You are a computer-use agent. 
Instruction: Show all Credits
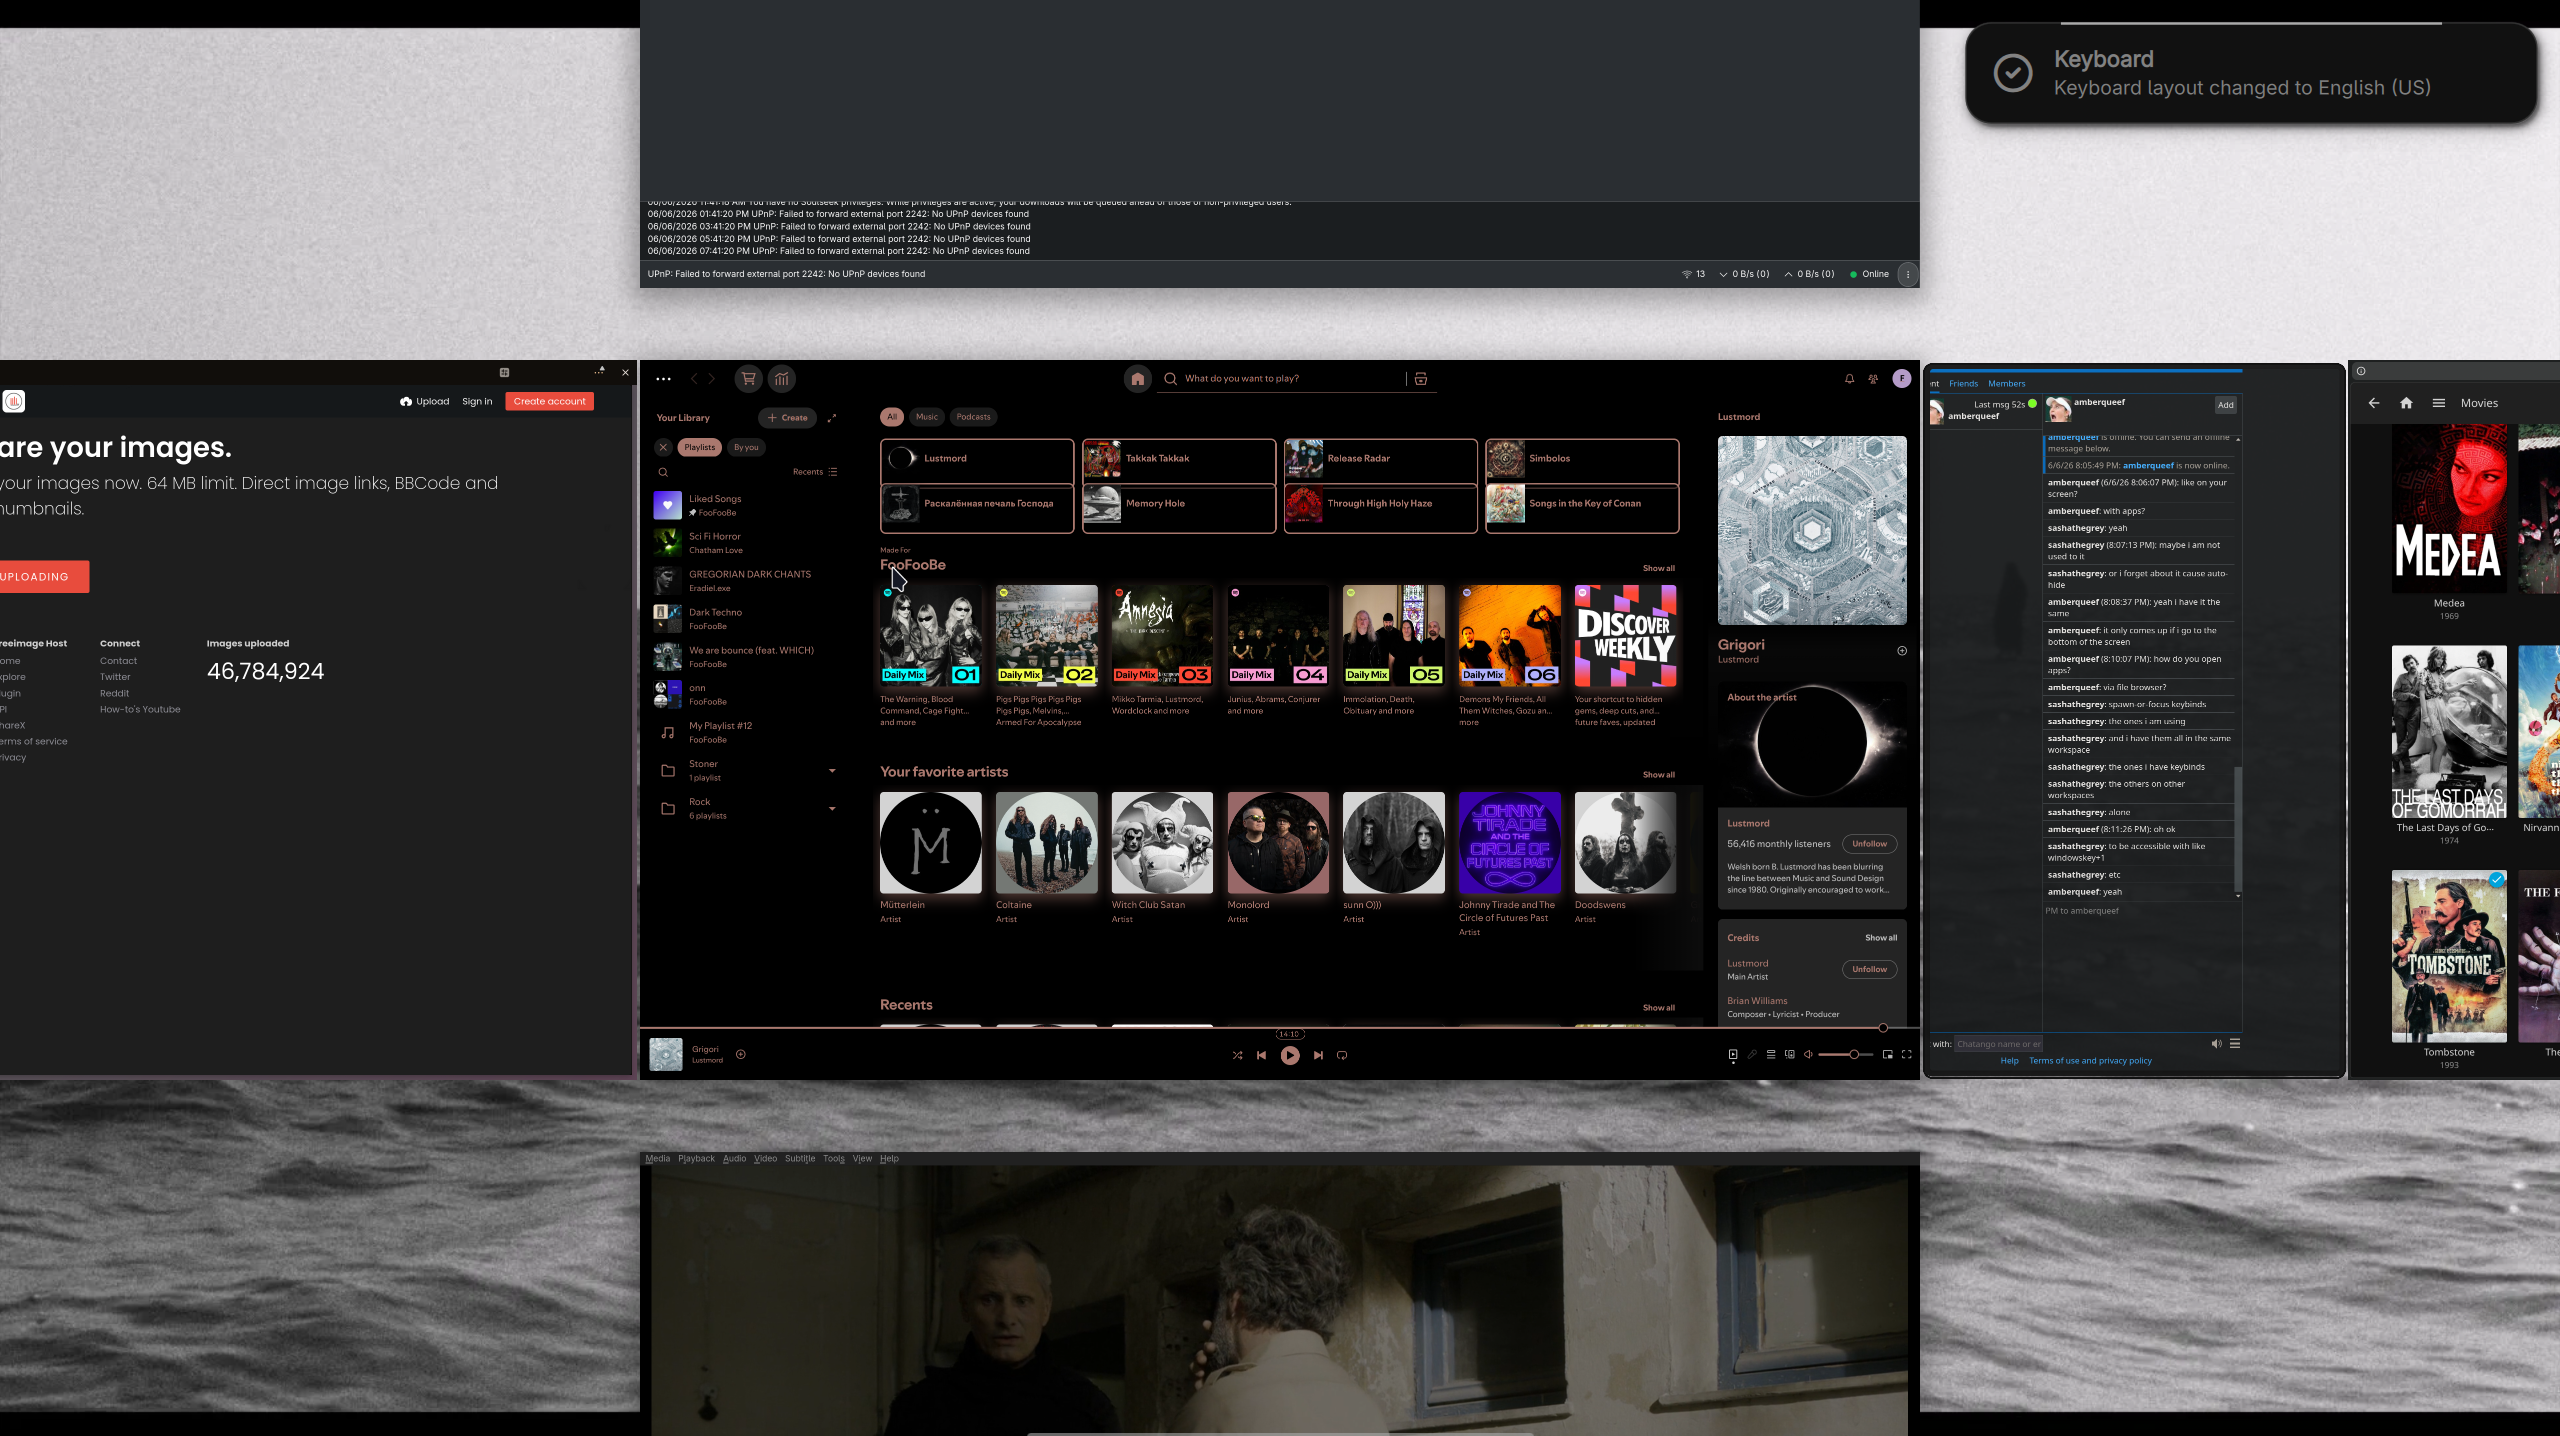(x=1881, y=938)
